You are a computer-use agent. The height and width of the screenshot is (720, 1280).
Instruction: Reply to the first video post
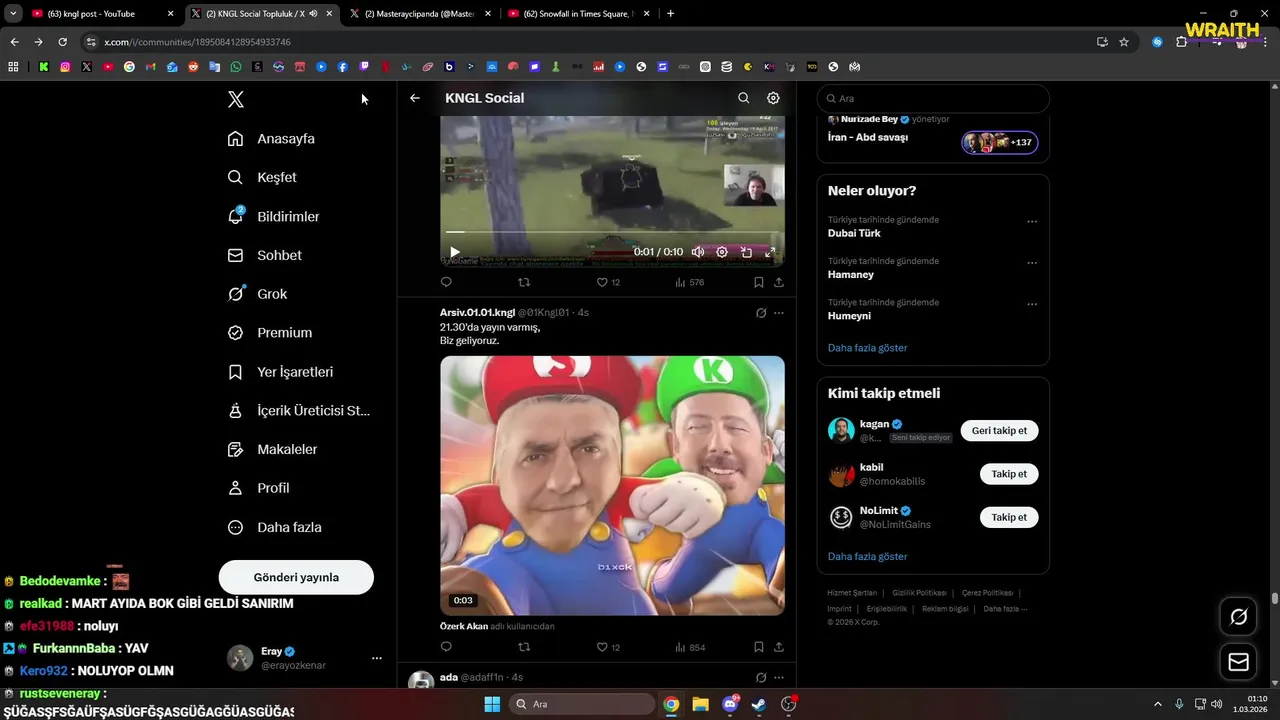point(446,282)
